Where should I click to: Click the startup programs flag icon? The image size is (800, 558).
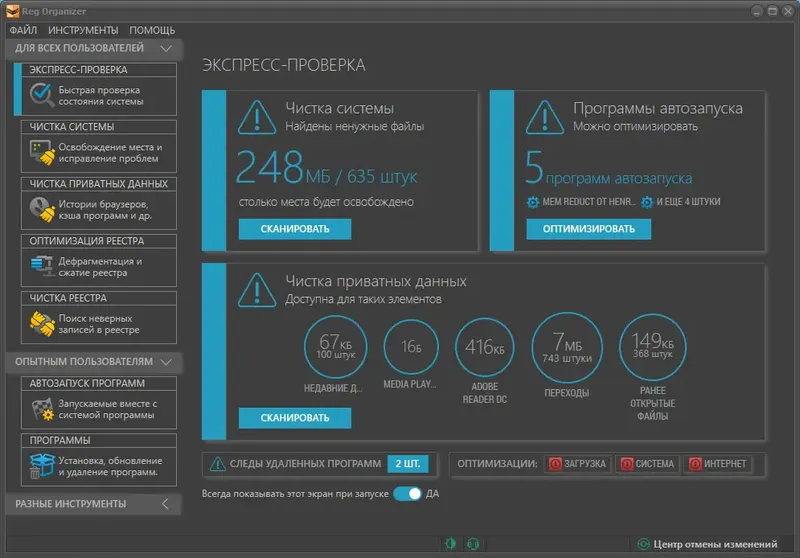[x=42, y=409]
